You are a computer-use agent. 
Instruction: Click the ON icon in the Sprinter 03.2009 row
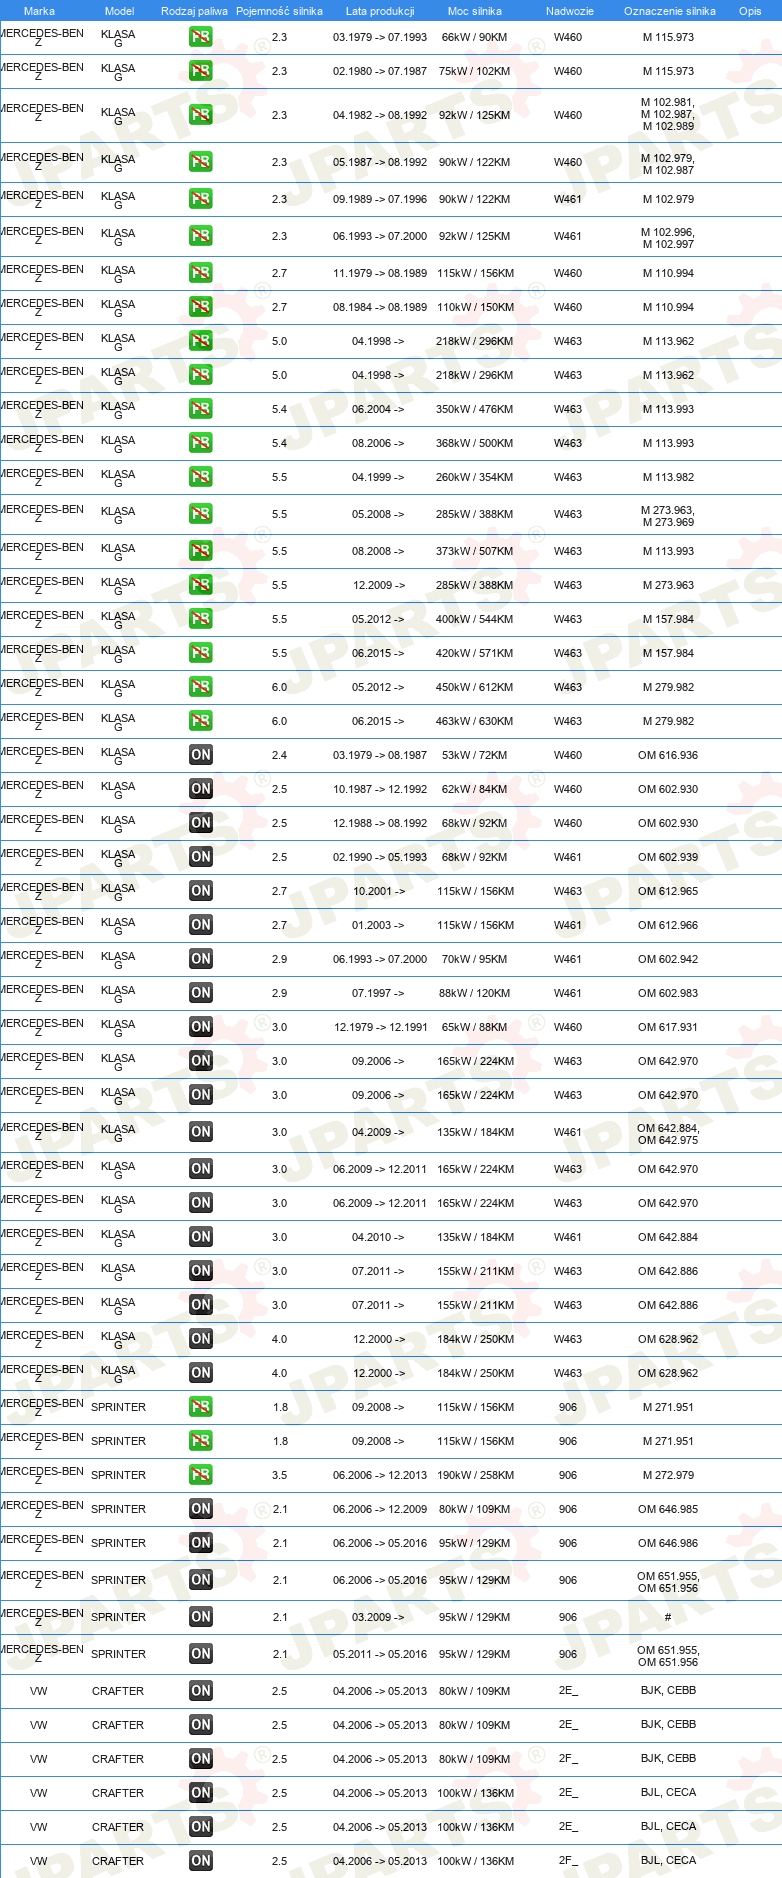point(201,1617)
